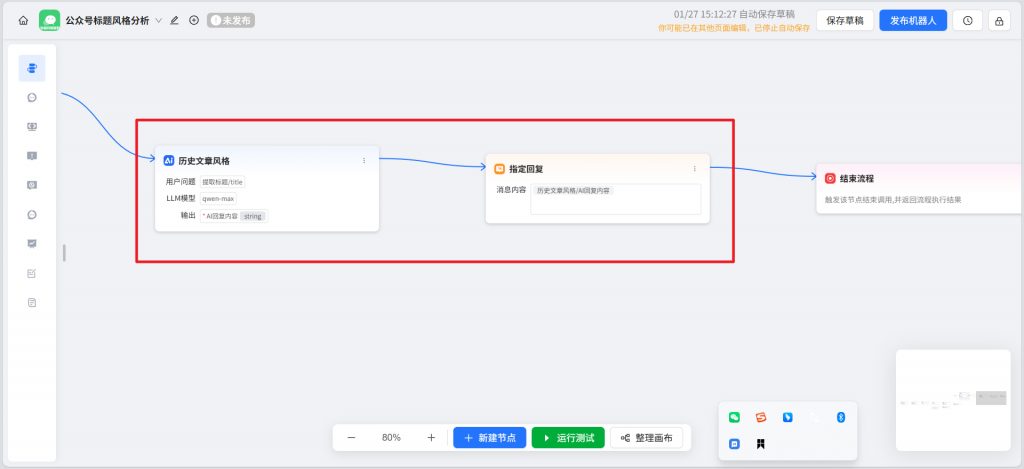
Task: Click the chart board sidebar icon
Action: point(32,244)
